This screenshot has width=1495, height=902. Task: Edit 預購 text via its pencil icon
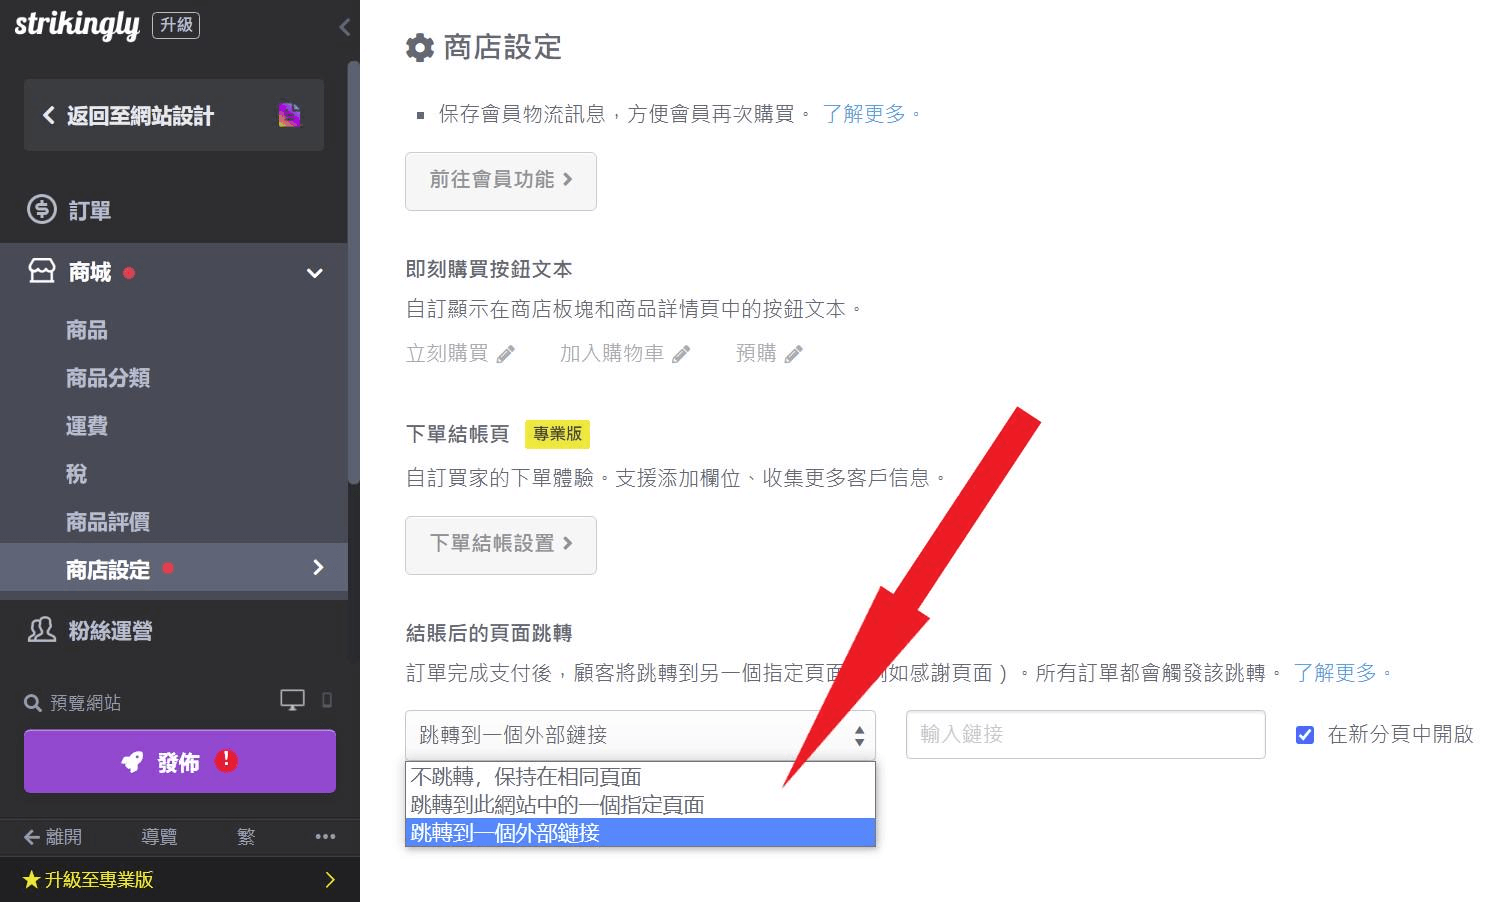794,352
